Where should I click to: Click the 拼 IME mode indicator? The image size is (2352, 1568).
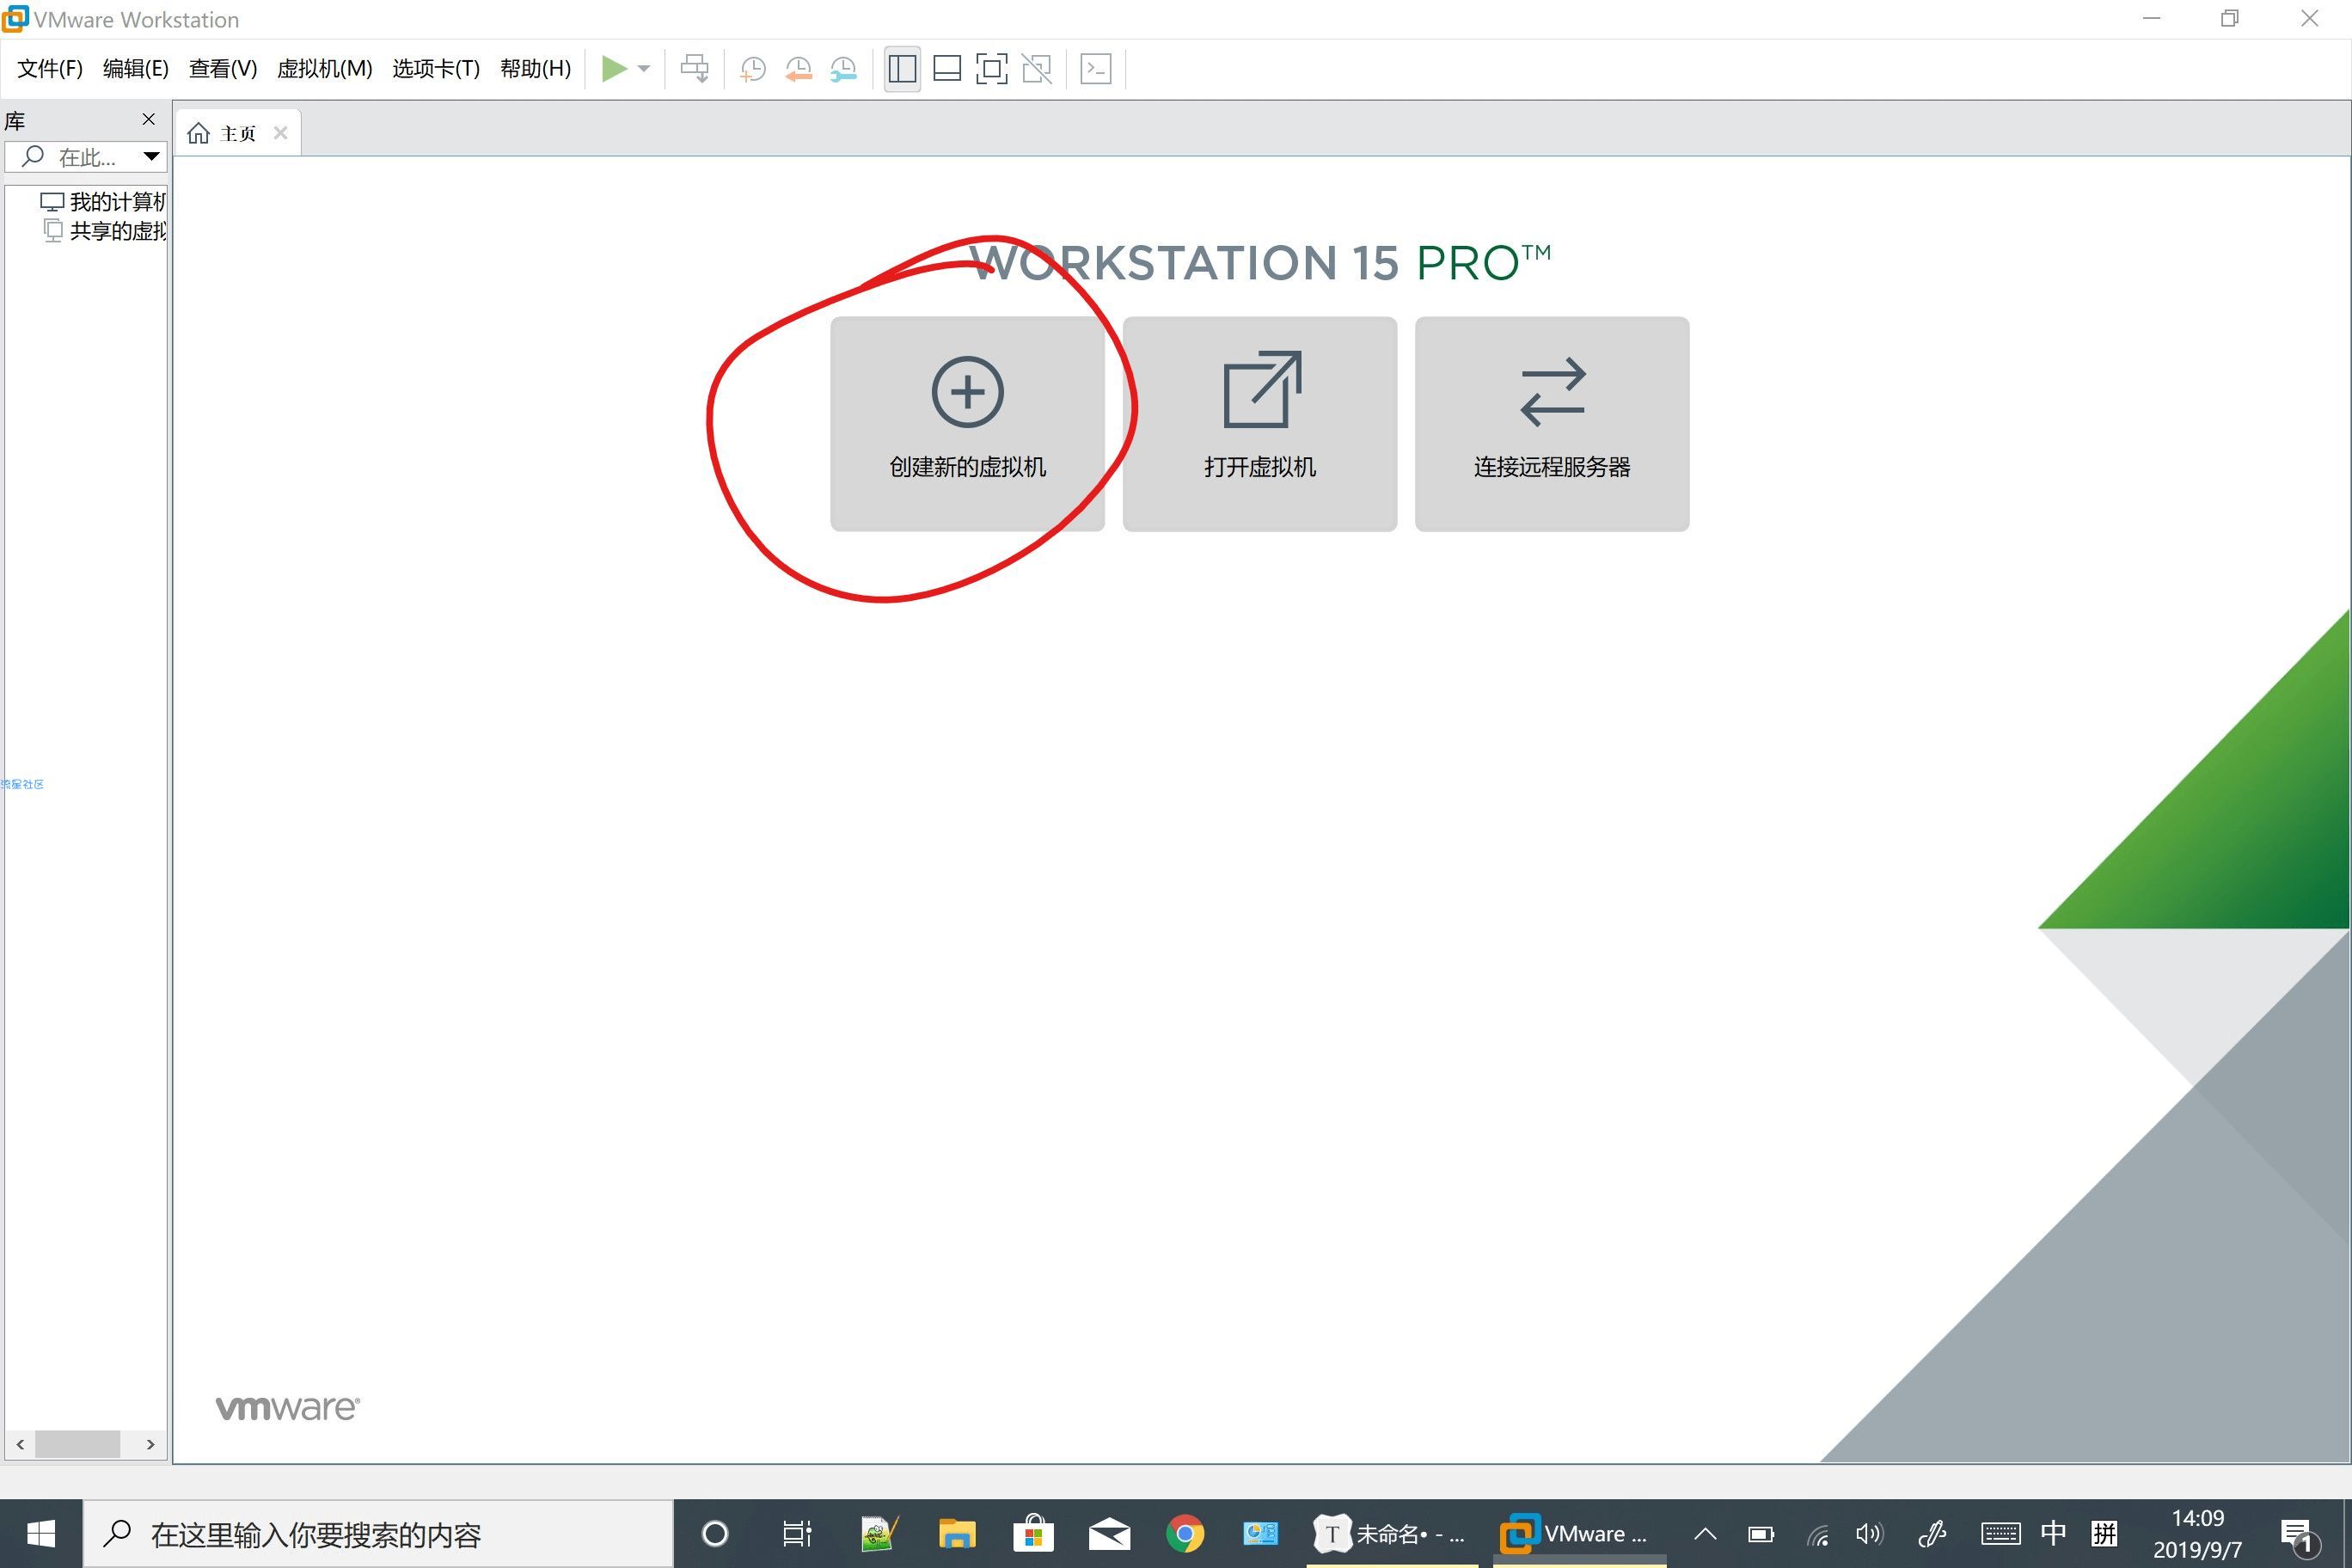pyautogui.click(x=2105, y=1534)
